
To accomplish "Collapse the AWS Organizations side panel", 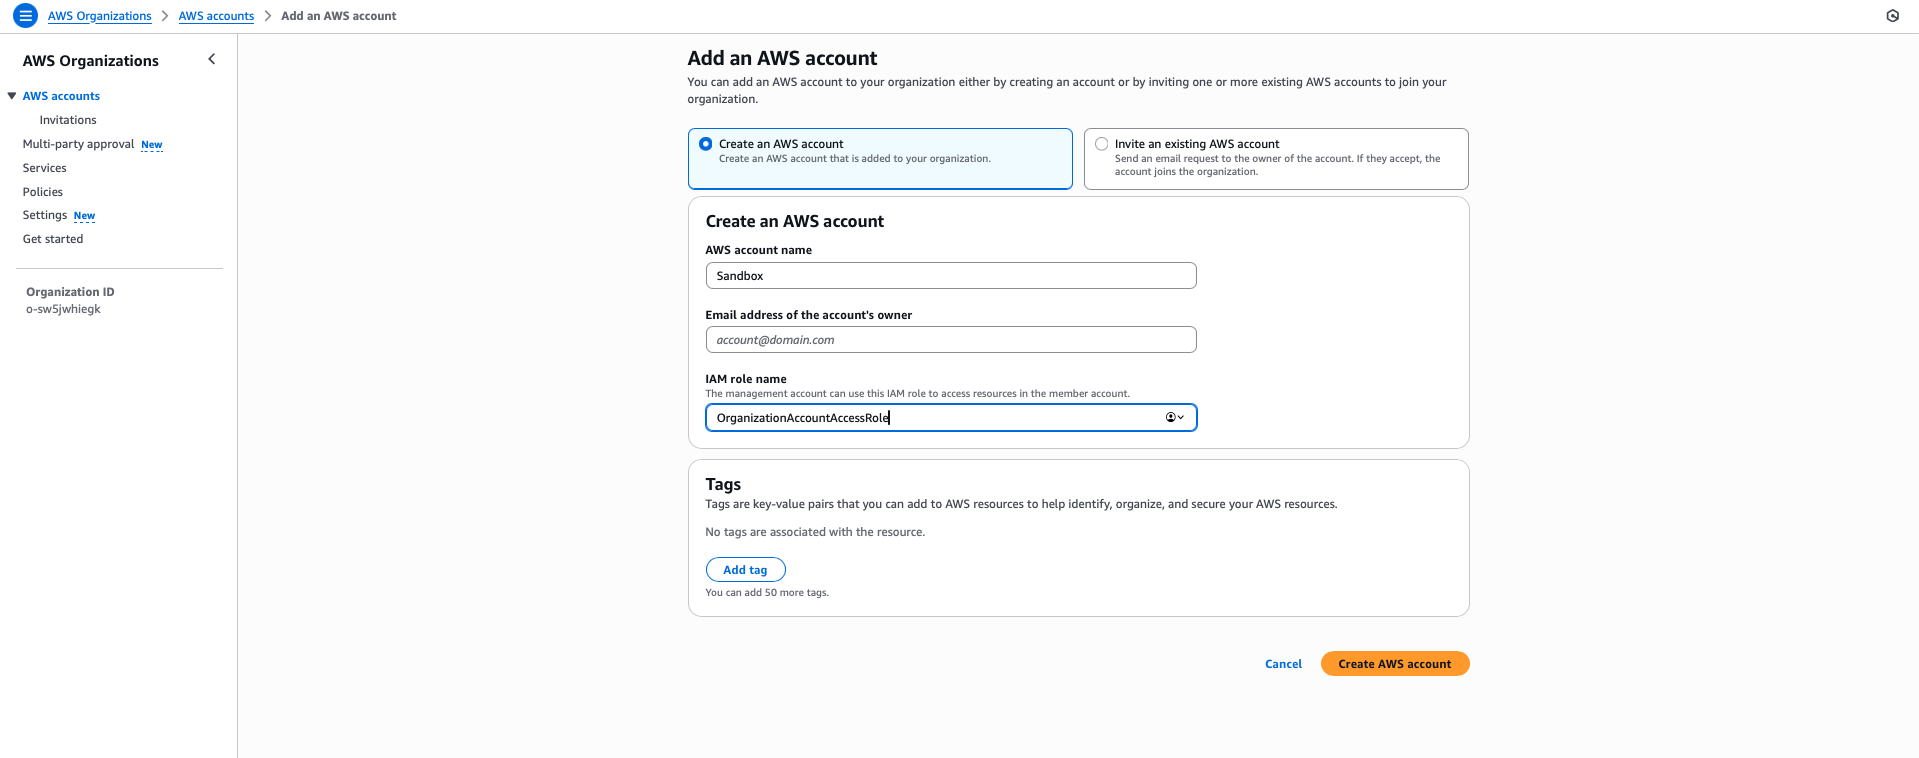I will point(211,60).
